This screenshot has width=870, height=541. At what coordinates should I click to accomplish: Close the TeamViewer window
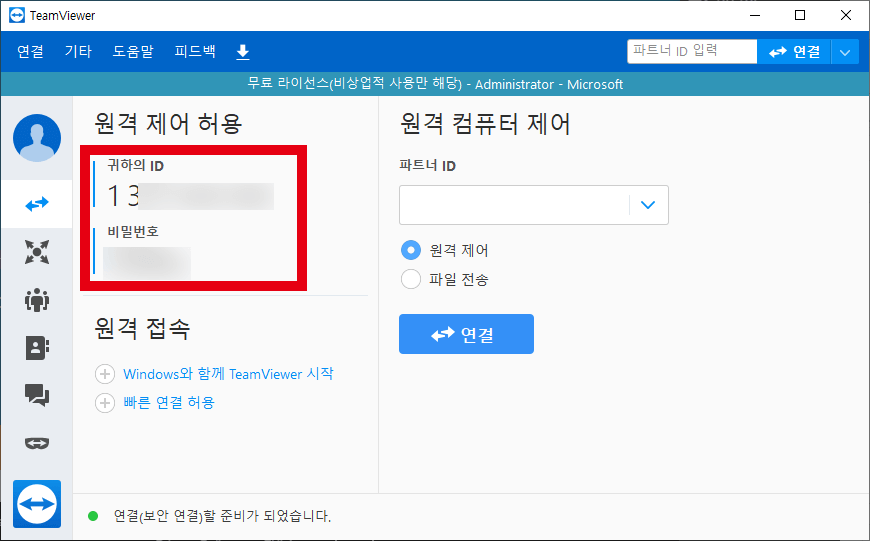coord(846,15)
